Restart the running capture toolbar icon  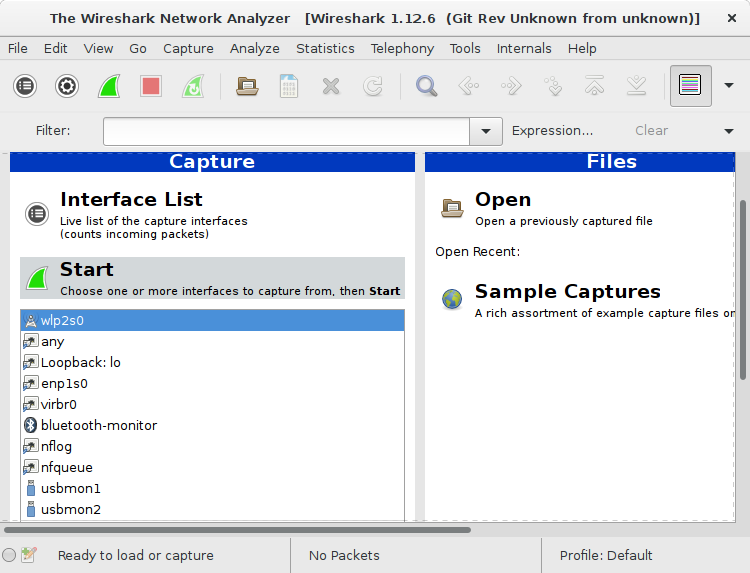193,86
